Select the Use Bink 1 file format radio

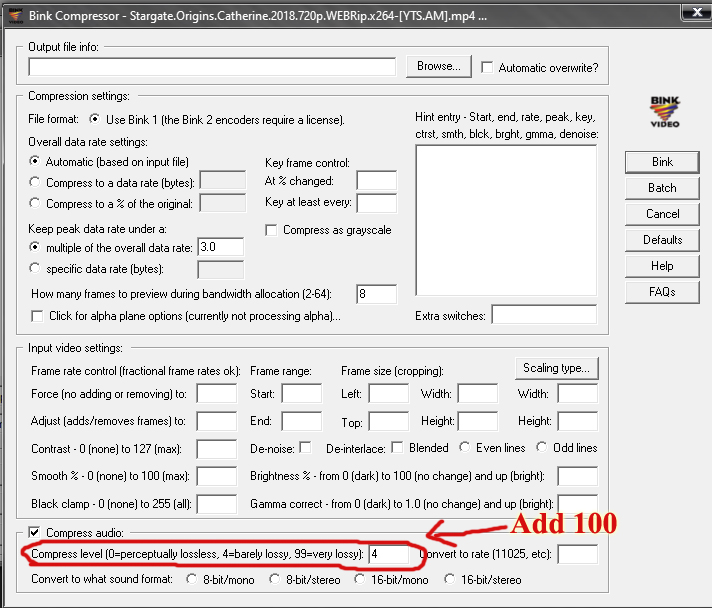[x=94, y=119]
